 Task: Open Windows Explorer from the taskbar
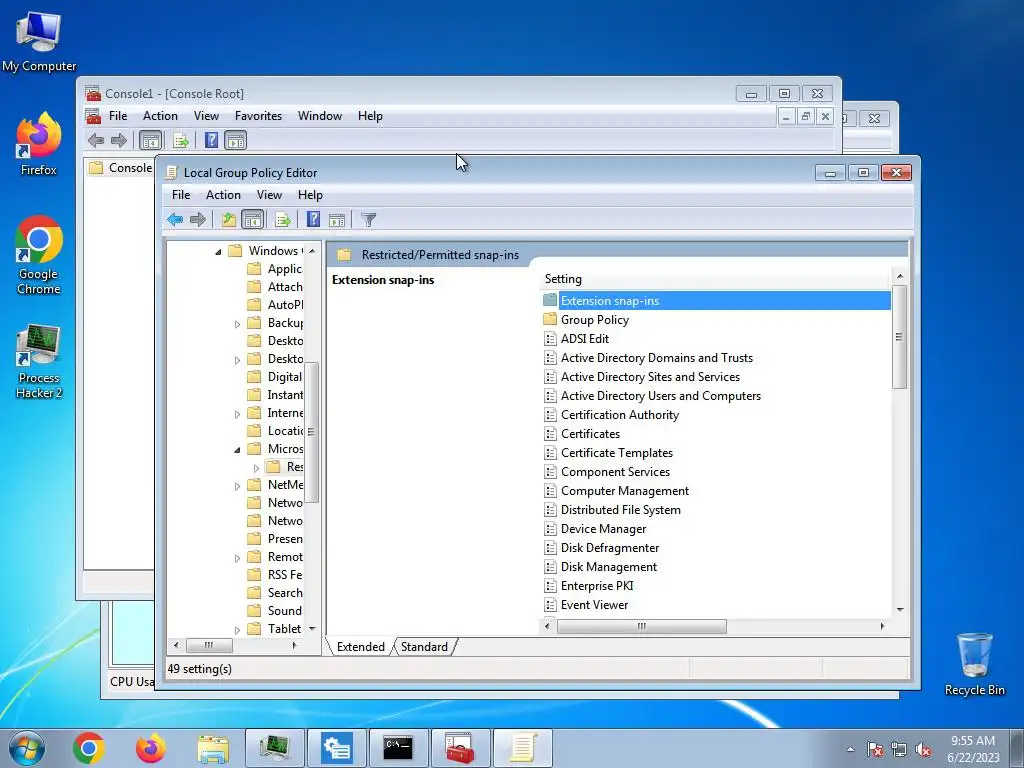[x=213, y=748]
